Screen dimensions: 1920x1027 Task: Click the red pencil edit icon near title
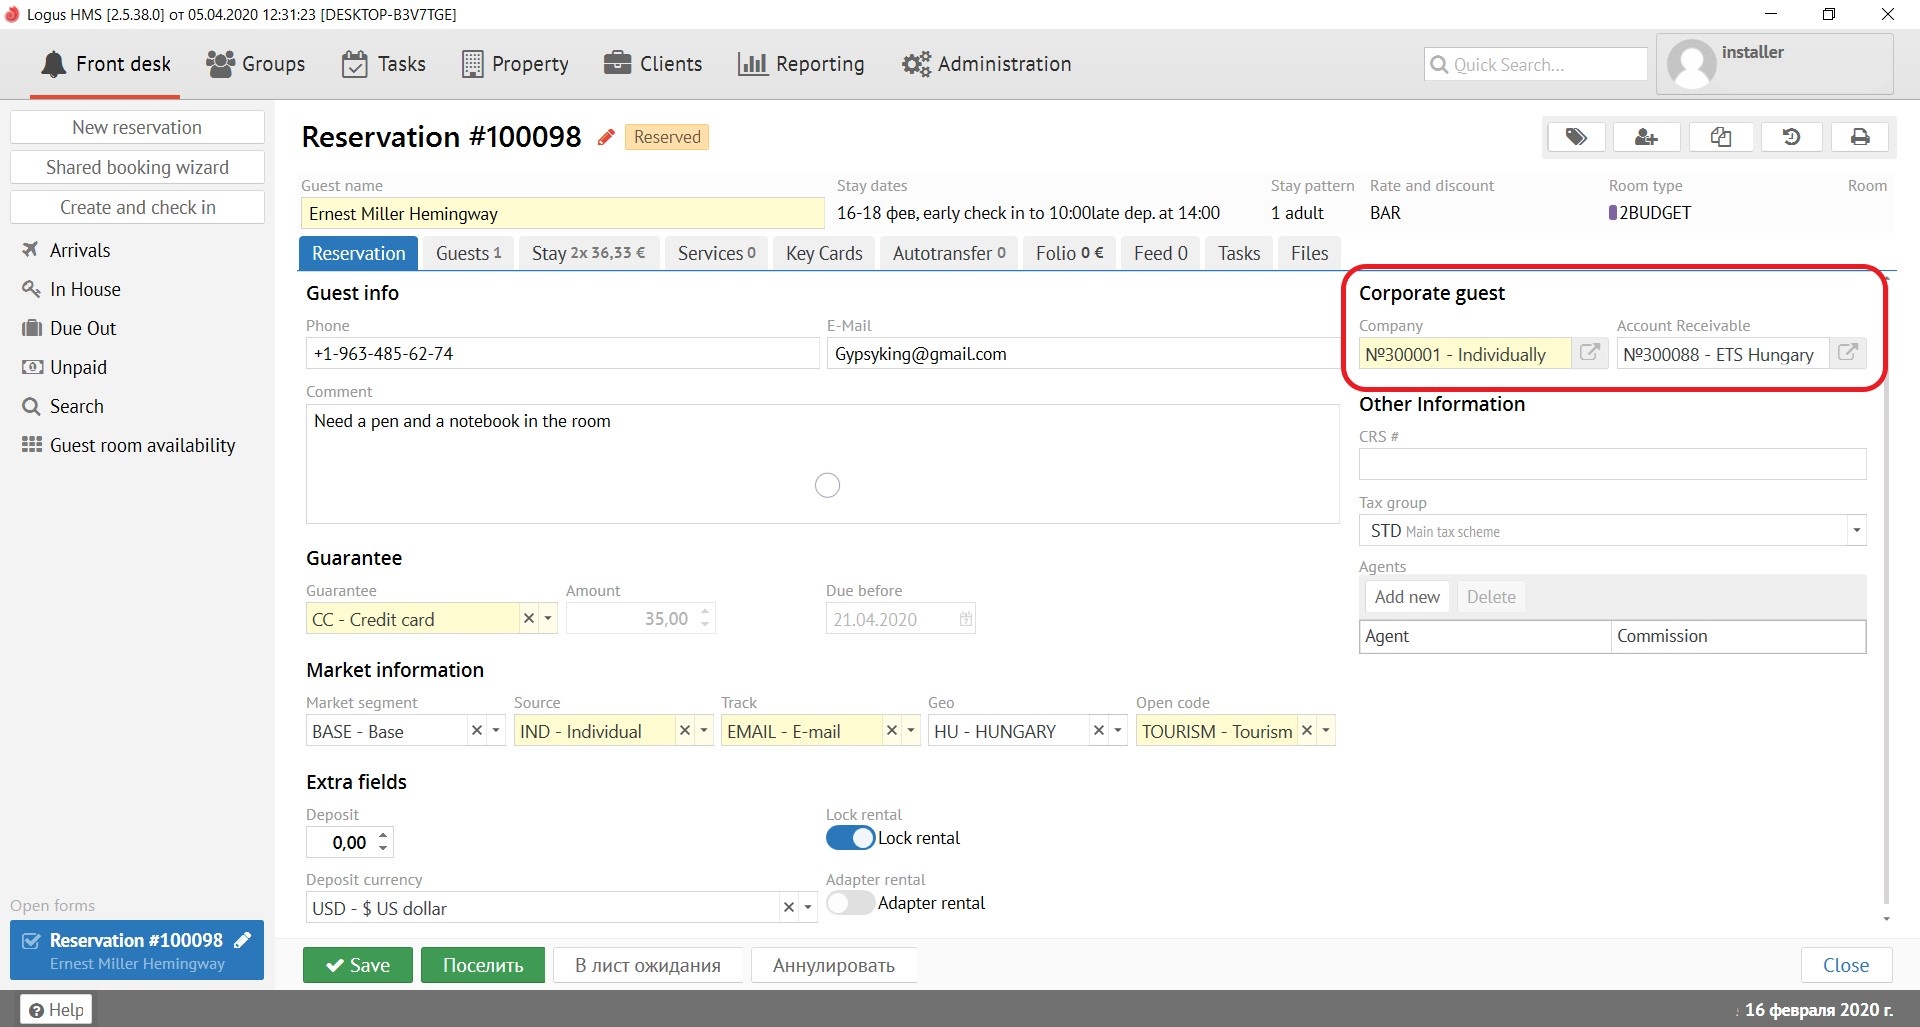[606, 138]
